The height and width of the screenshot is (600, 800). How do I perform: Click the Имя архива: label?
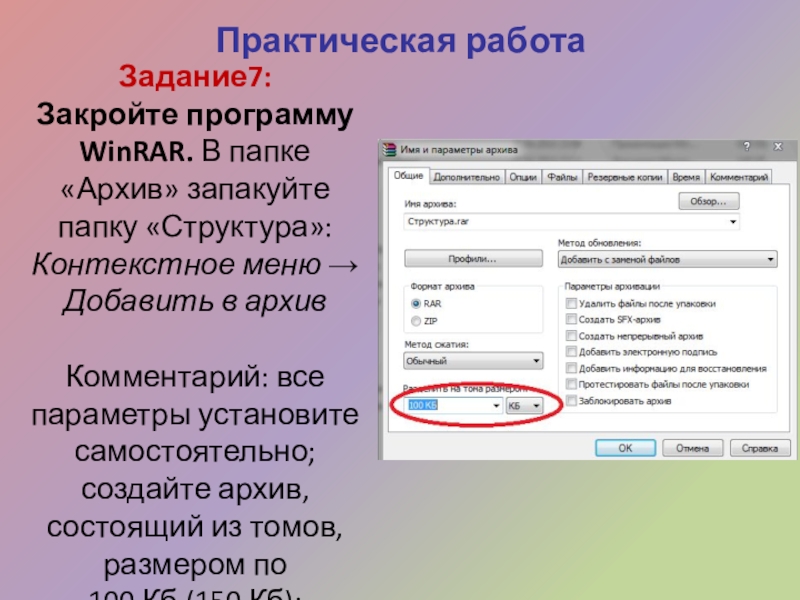click(x=430, y=204)
